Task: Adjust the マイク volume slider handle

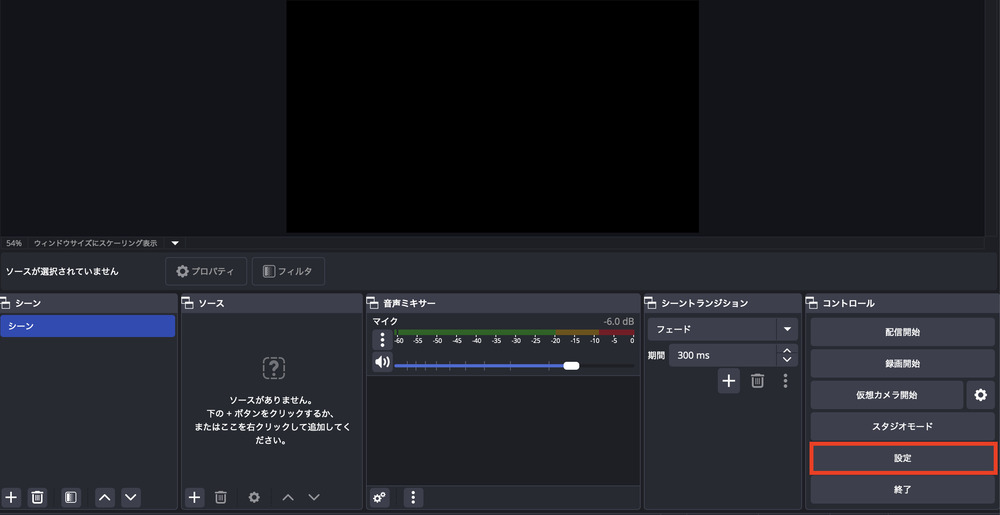Action: coord(571,365)
